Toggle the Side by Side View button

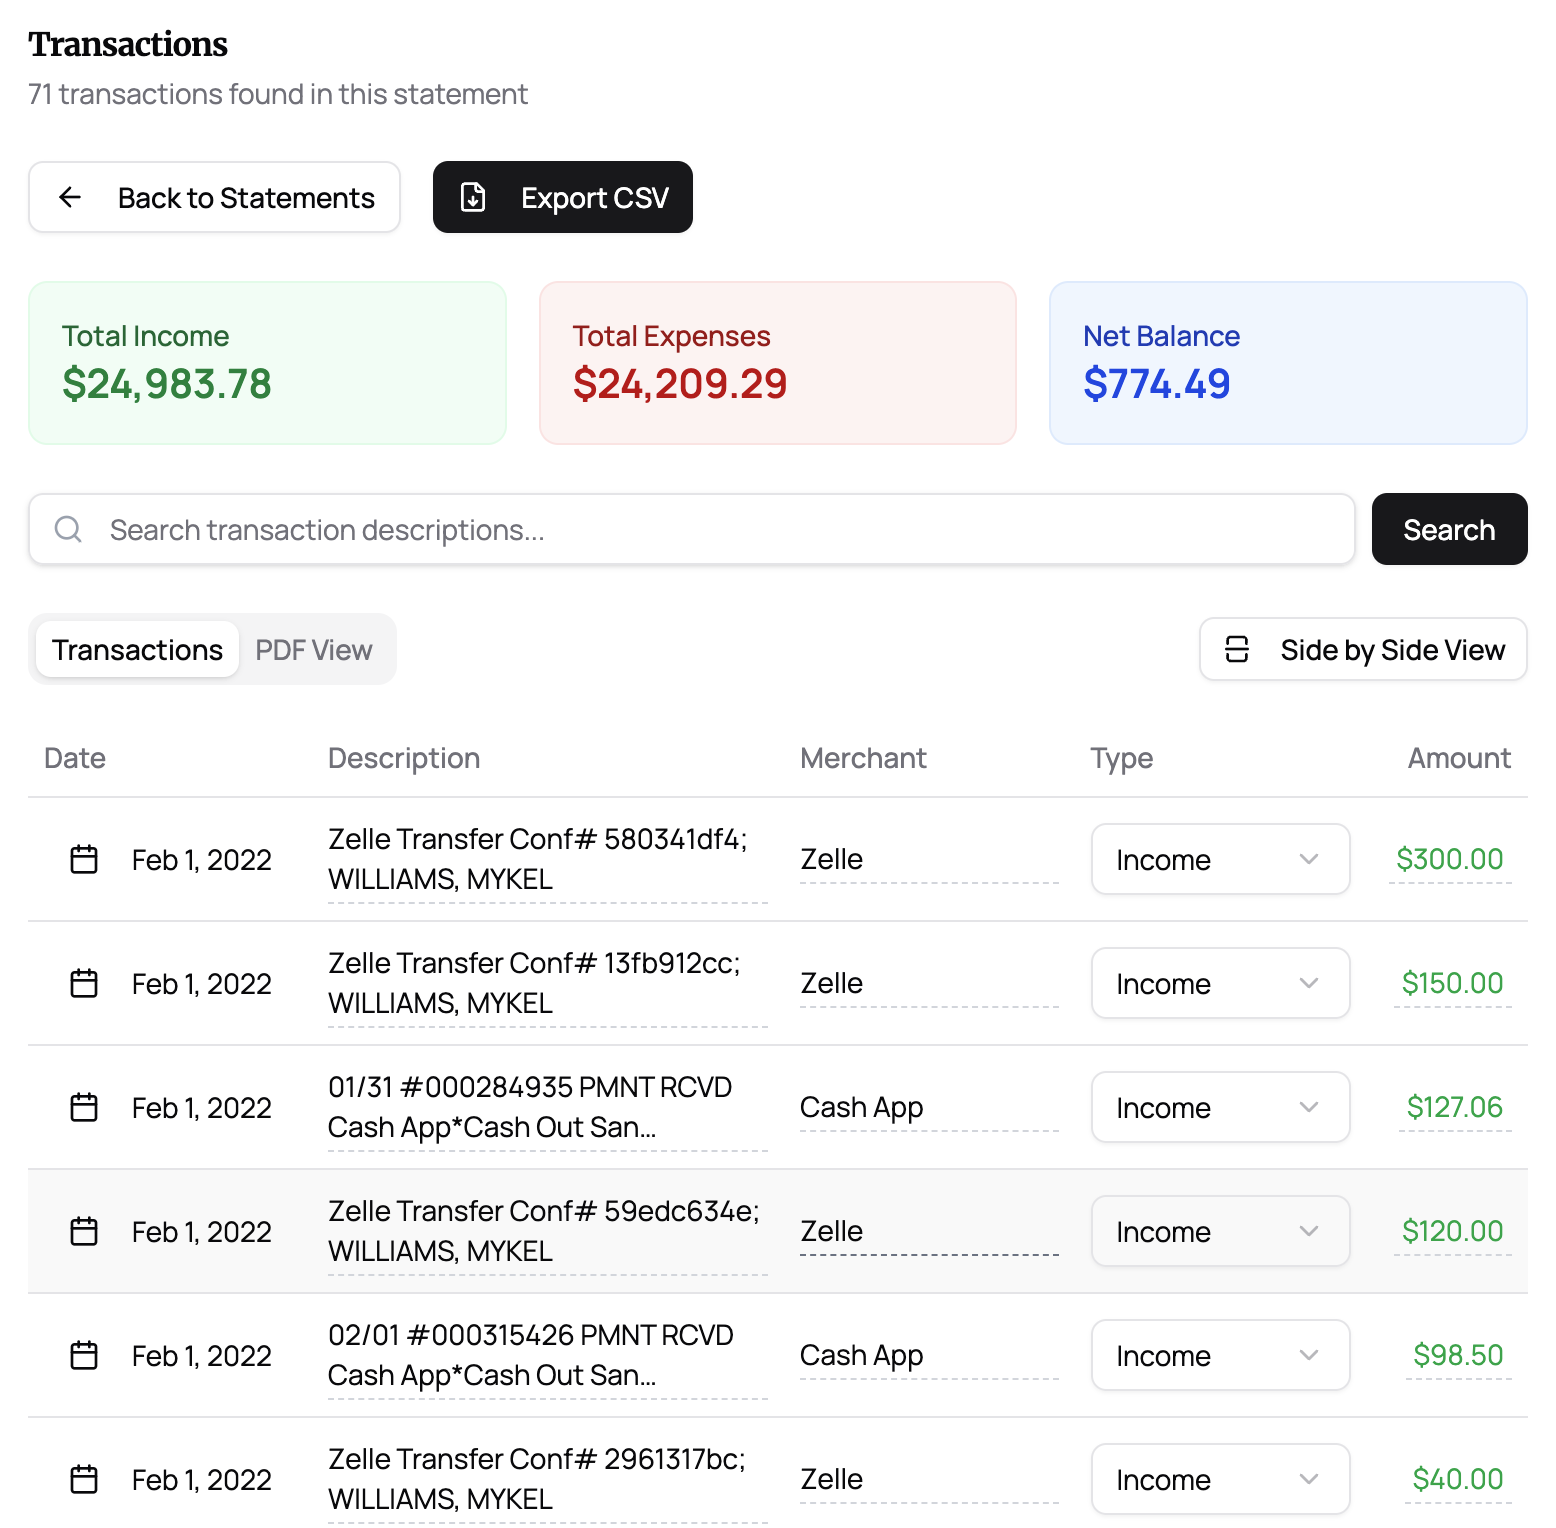[x=1363, y=649]
